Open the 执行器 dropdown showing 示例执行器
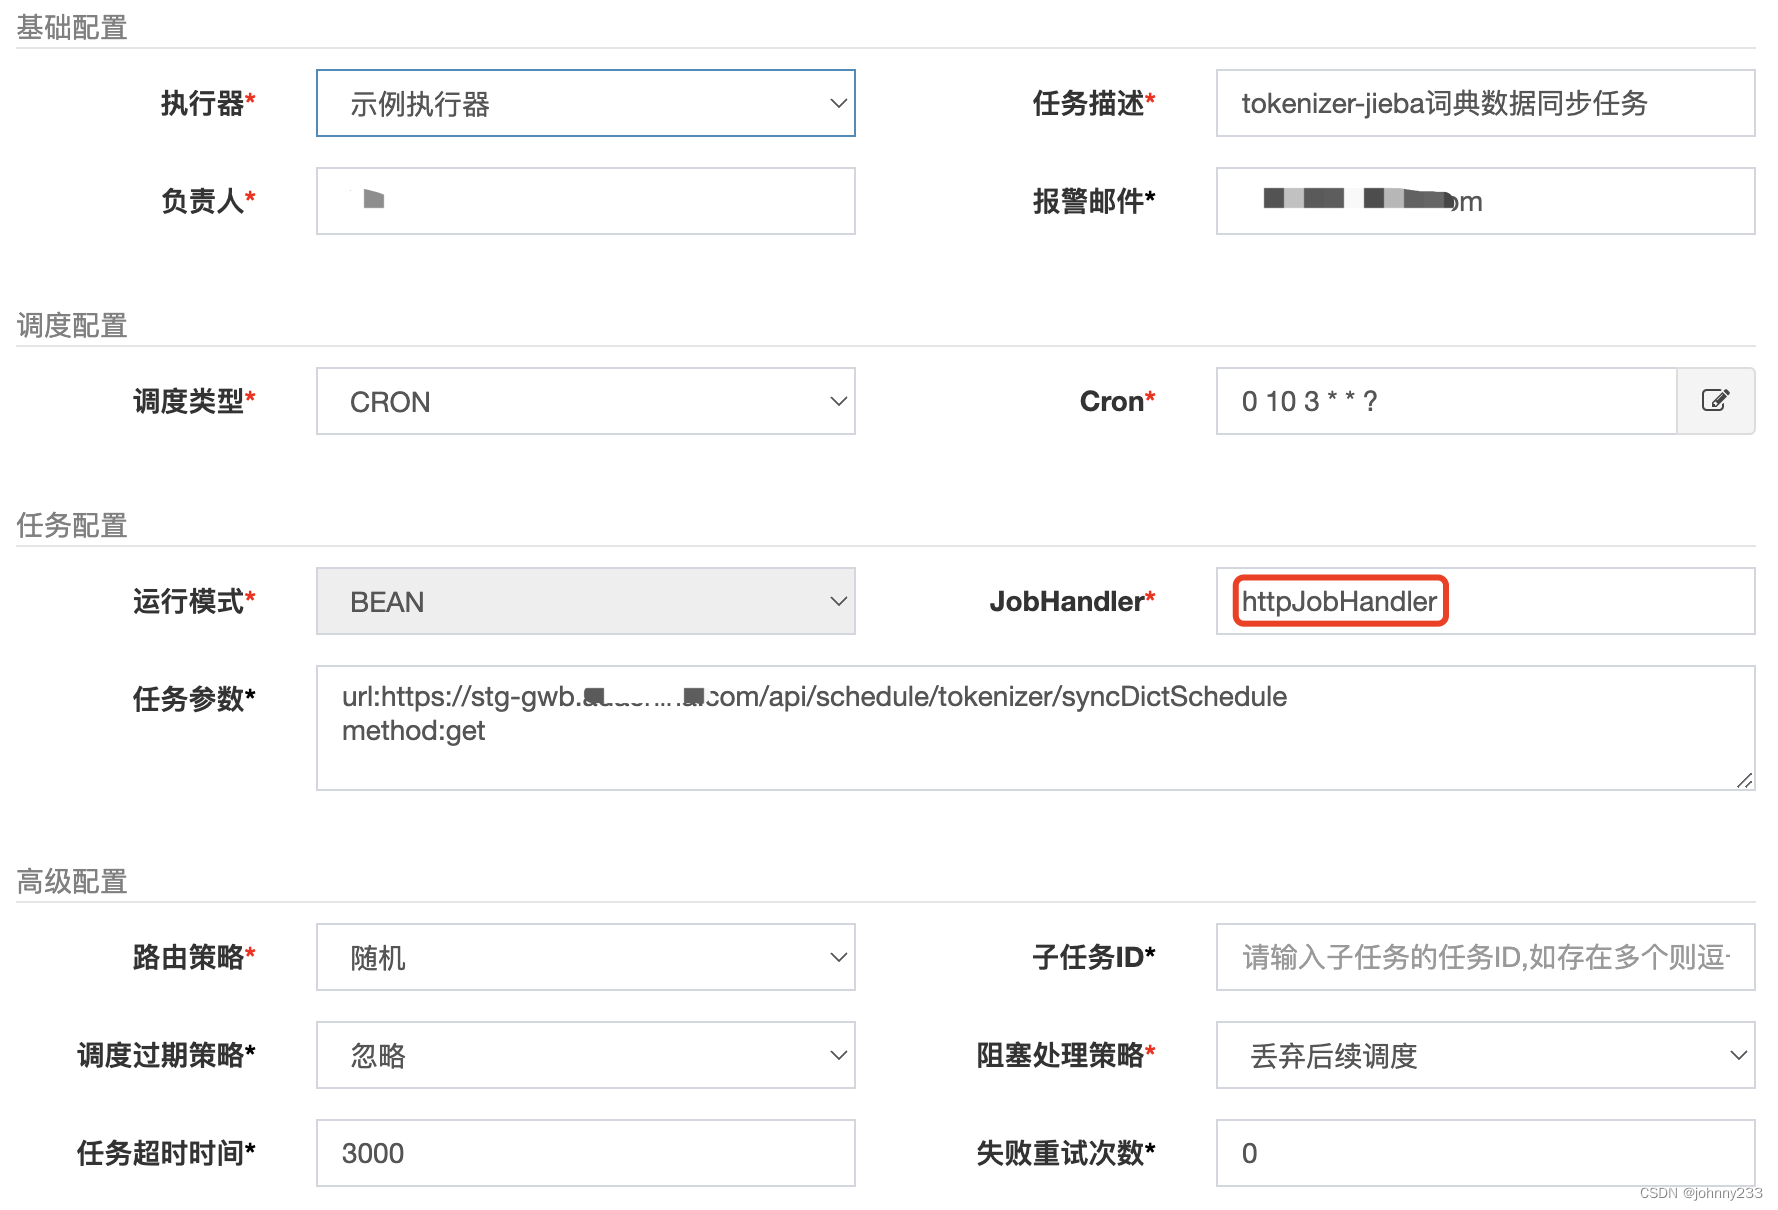1778x1210 pixels. [586, 103]
